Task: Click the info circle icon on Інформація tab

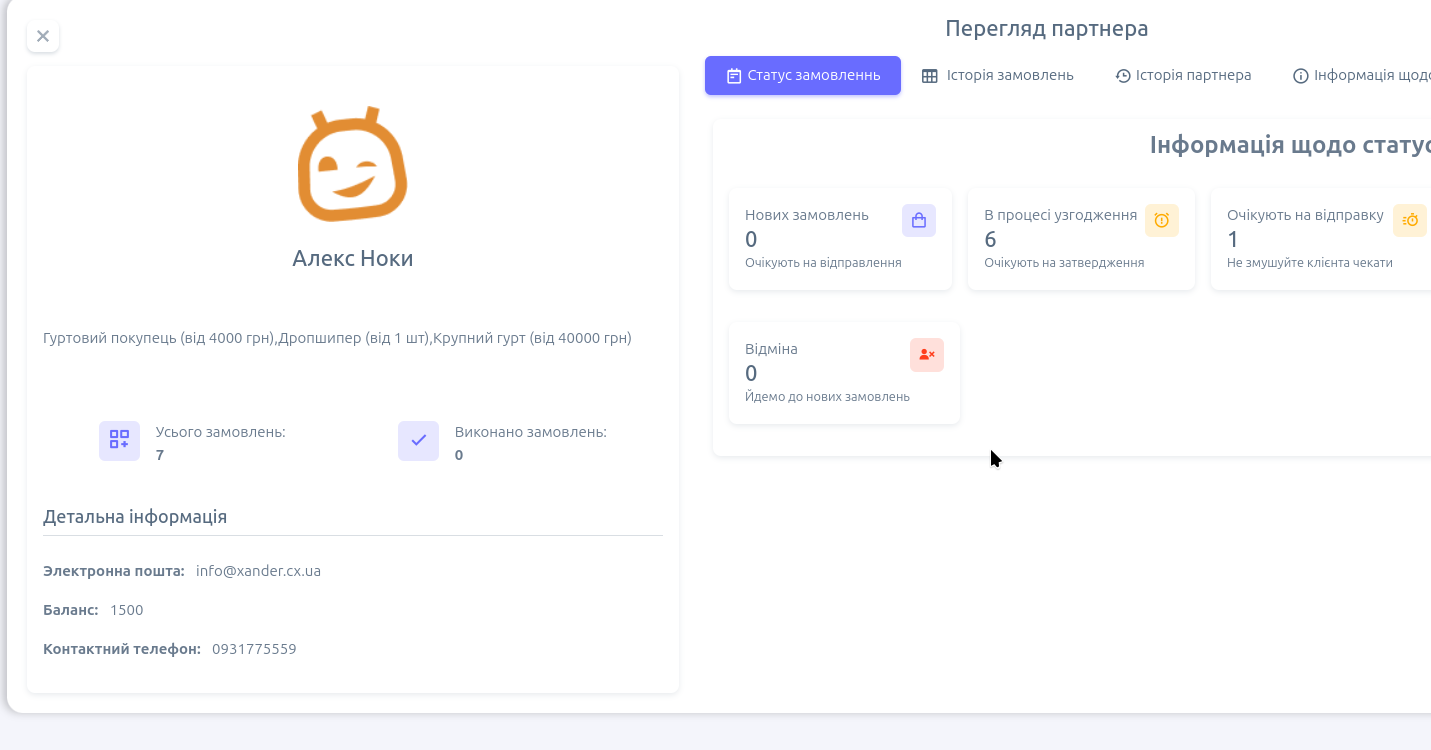Action: (x=1301, y=76)
